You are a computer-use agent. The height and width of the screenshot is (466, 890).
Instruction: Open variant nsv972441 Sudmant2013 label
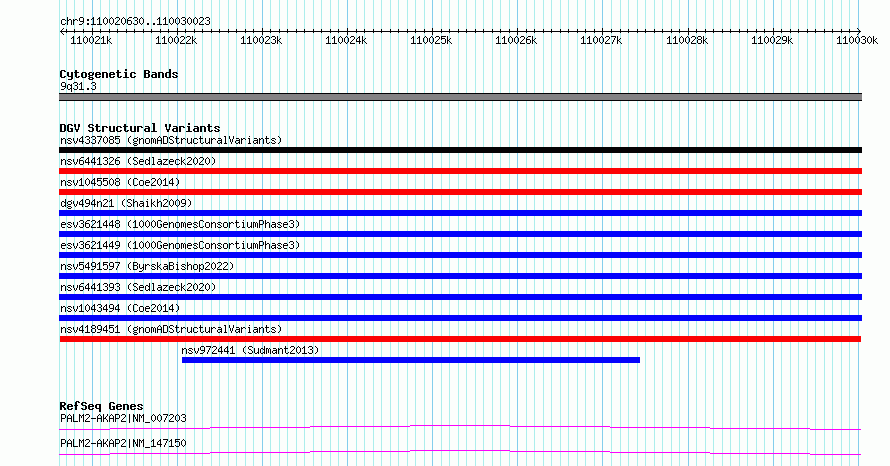(x=250, y=350)
